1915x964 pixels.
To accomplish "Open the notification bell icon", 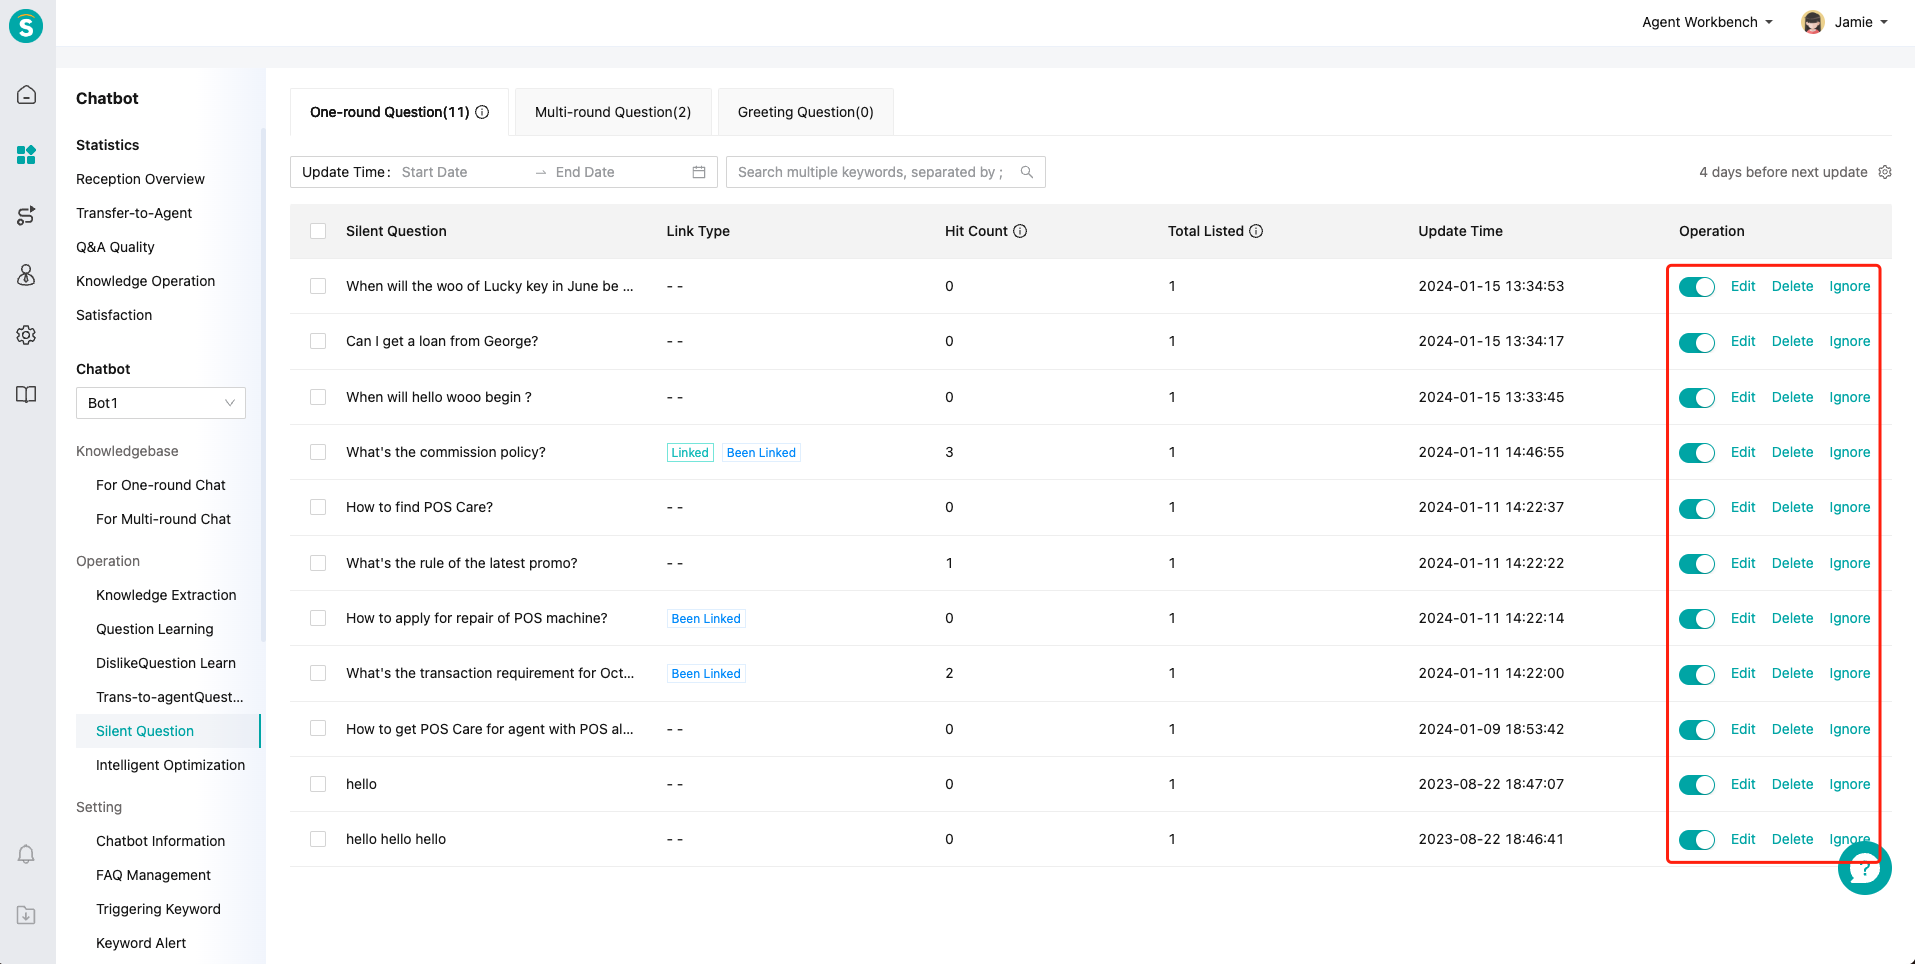I will 26,855.
